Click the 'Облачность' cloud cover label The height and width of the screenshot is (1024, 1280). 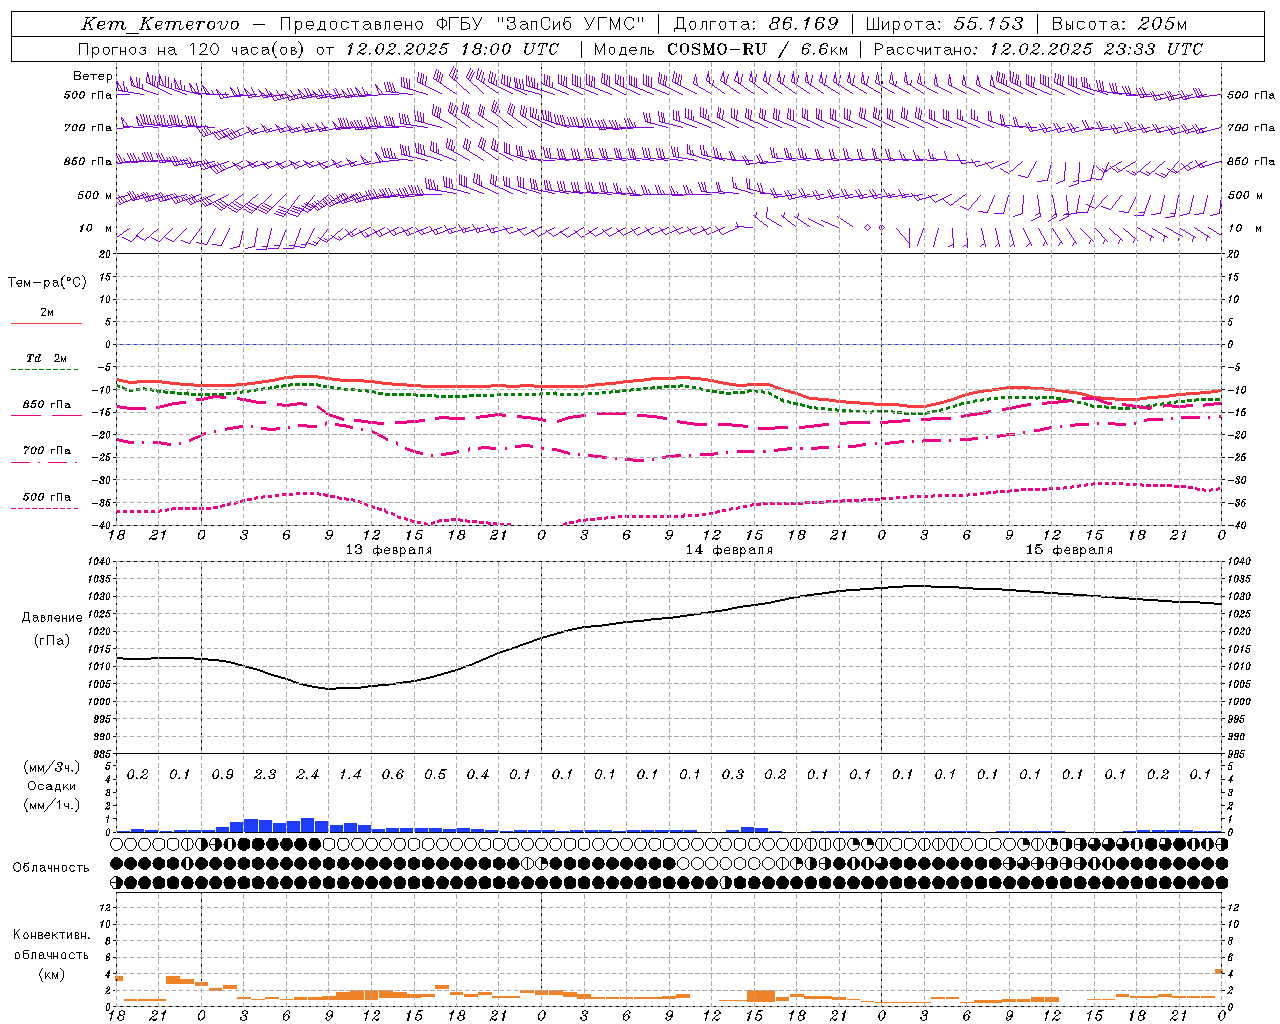[x=51, y=868]
